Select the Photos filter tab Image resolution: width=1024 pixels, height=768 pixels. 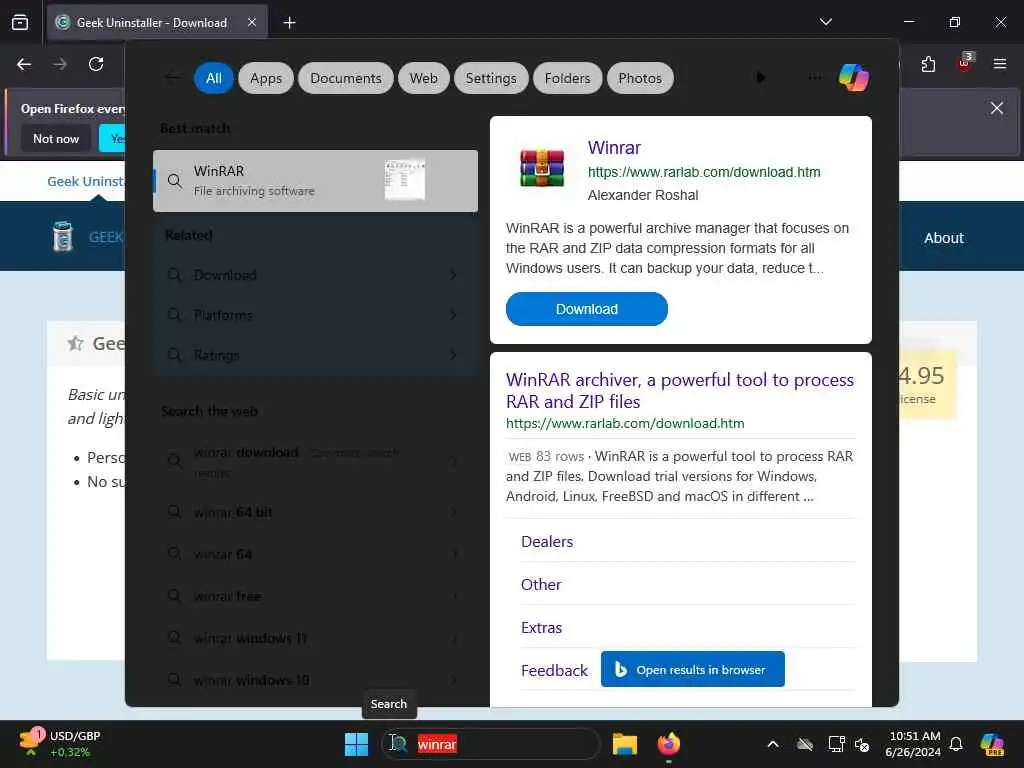pyautogui.click(x=640, y=78)
